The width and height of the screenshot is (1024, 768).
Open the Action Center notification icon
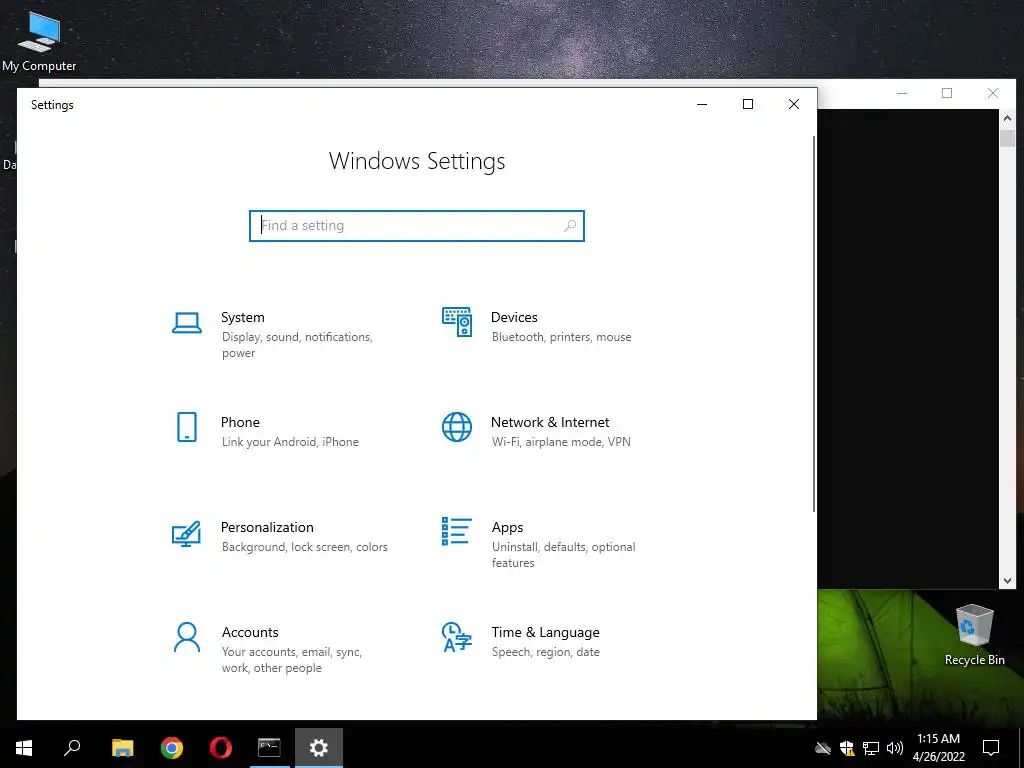[991, 748]
